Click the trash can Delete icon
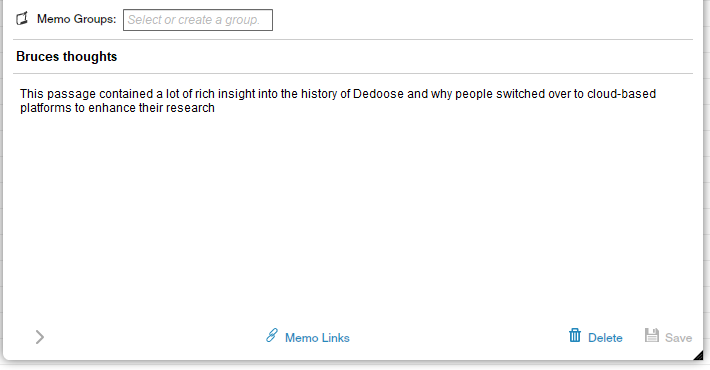Image resolution: width=710 pixels, height=370 pixels. (x=575, y=335)
